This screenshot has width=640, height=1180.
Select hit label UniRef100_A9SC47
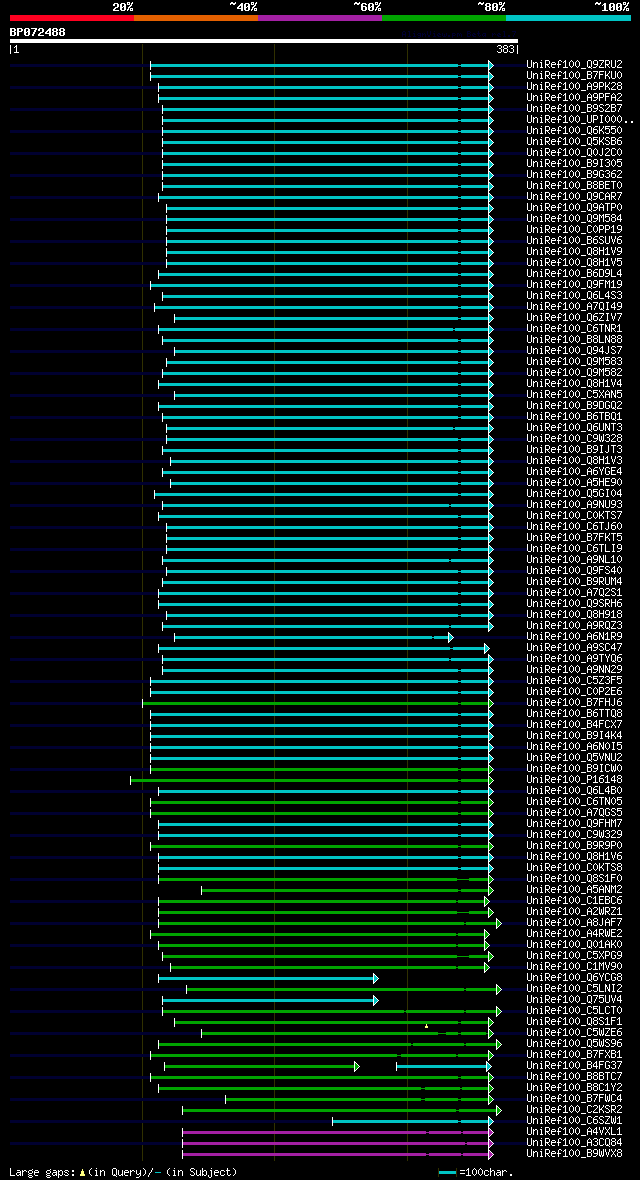pos(574,647)
